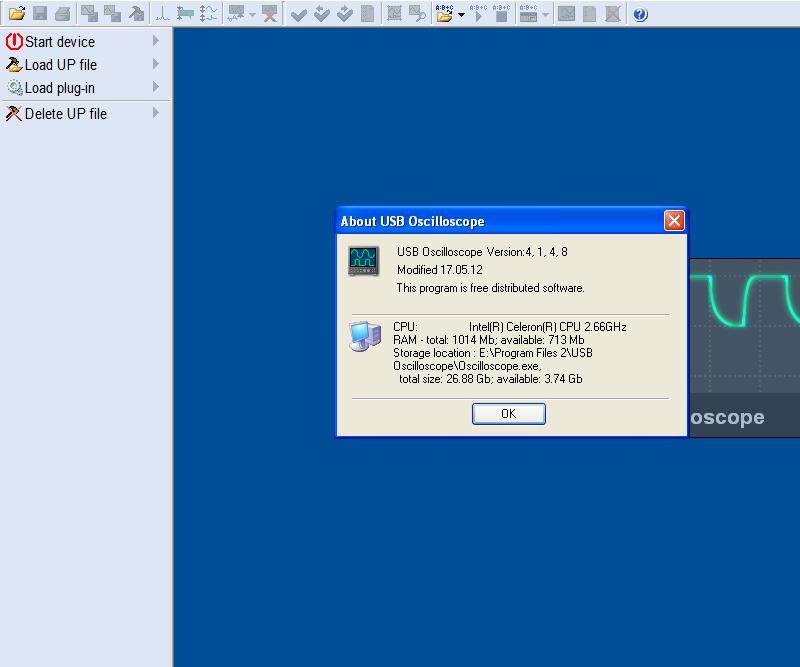Click OK in the About dialog
This screenshot has width=800, height=667.
[x=509, y=414]
